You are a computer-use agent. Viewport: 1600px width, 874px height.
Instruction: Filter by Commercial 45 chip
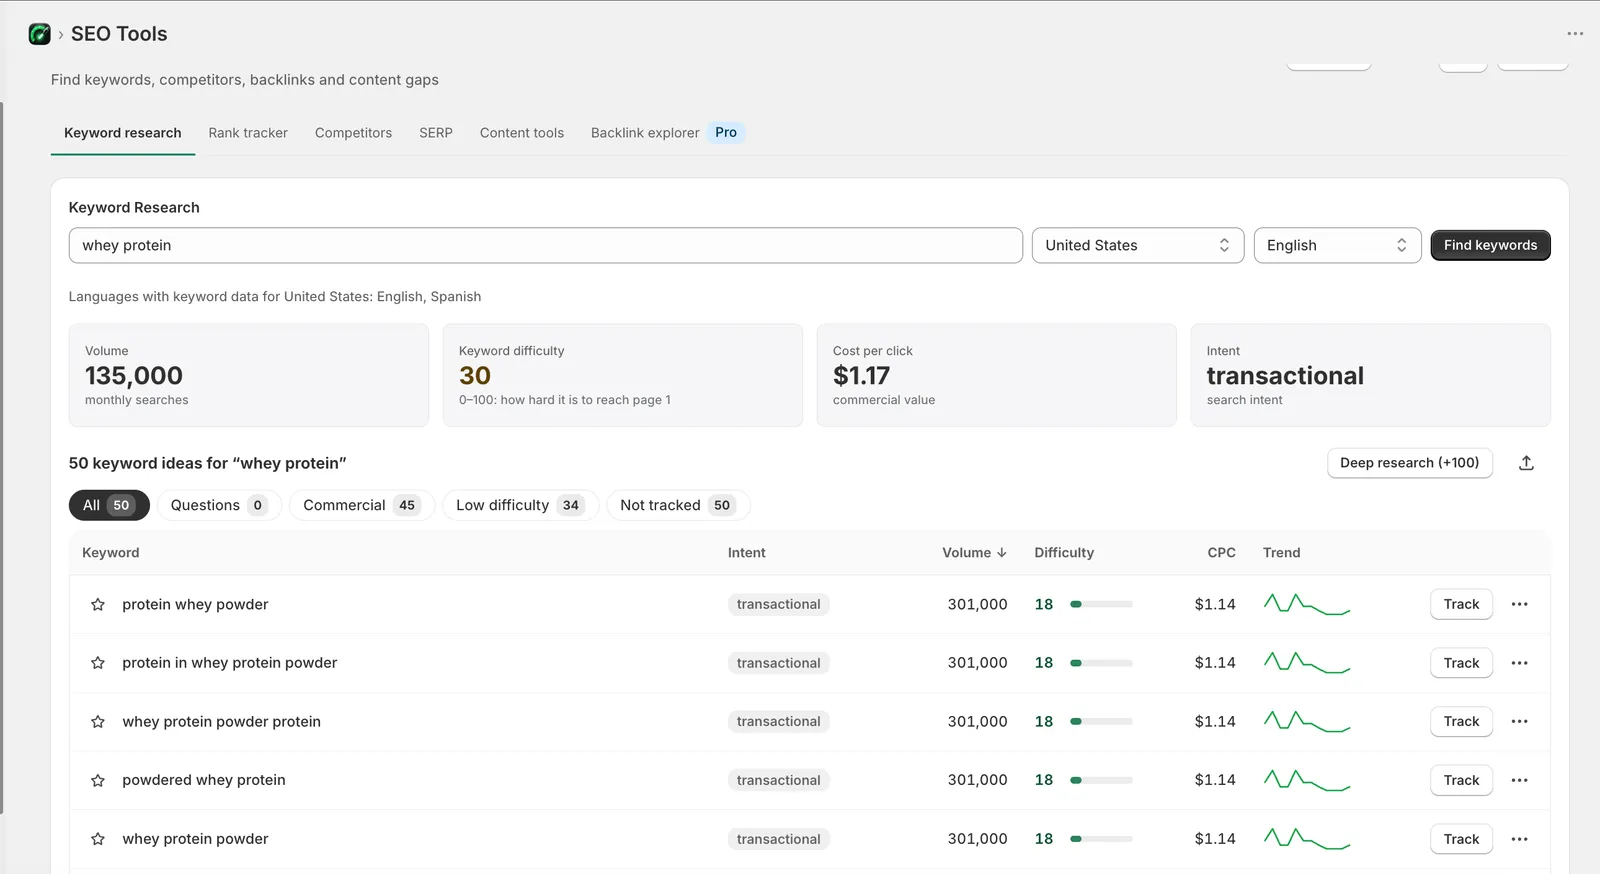362,505
